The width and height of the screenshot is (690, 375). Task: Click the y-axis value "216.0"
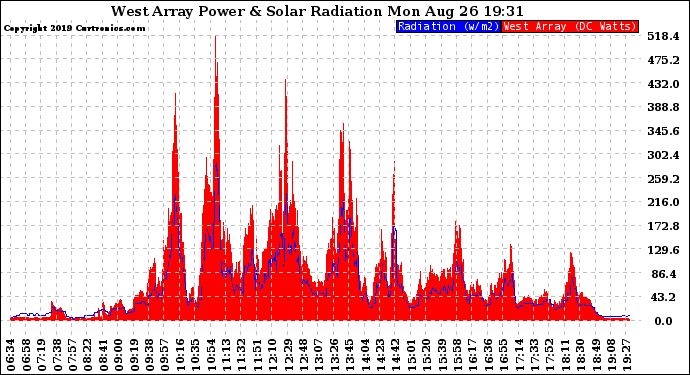tap(663, 202)
